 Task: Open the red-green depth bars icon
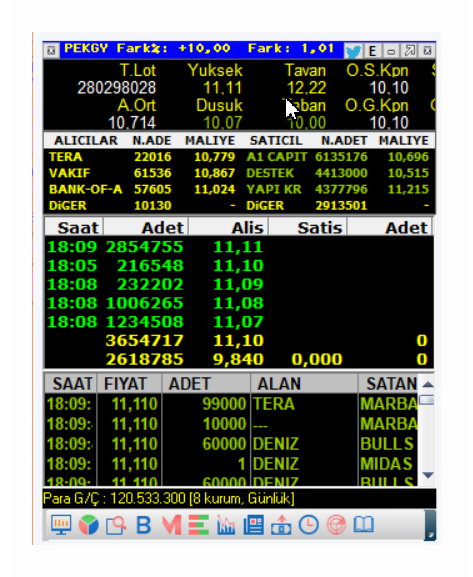pyautogui.click(x=199, y=525)
